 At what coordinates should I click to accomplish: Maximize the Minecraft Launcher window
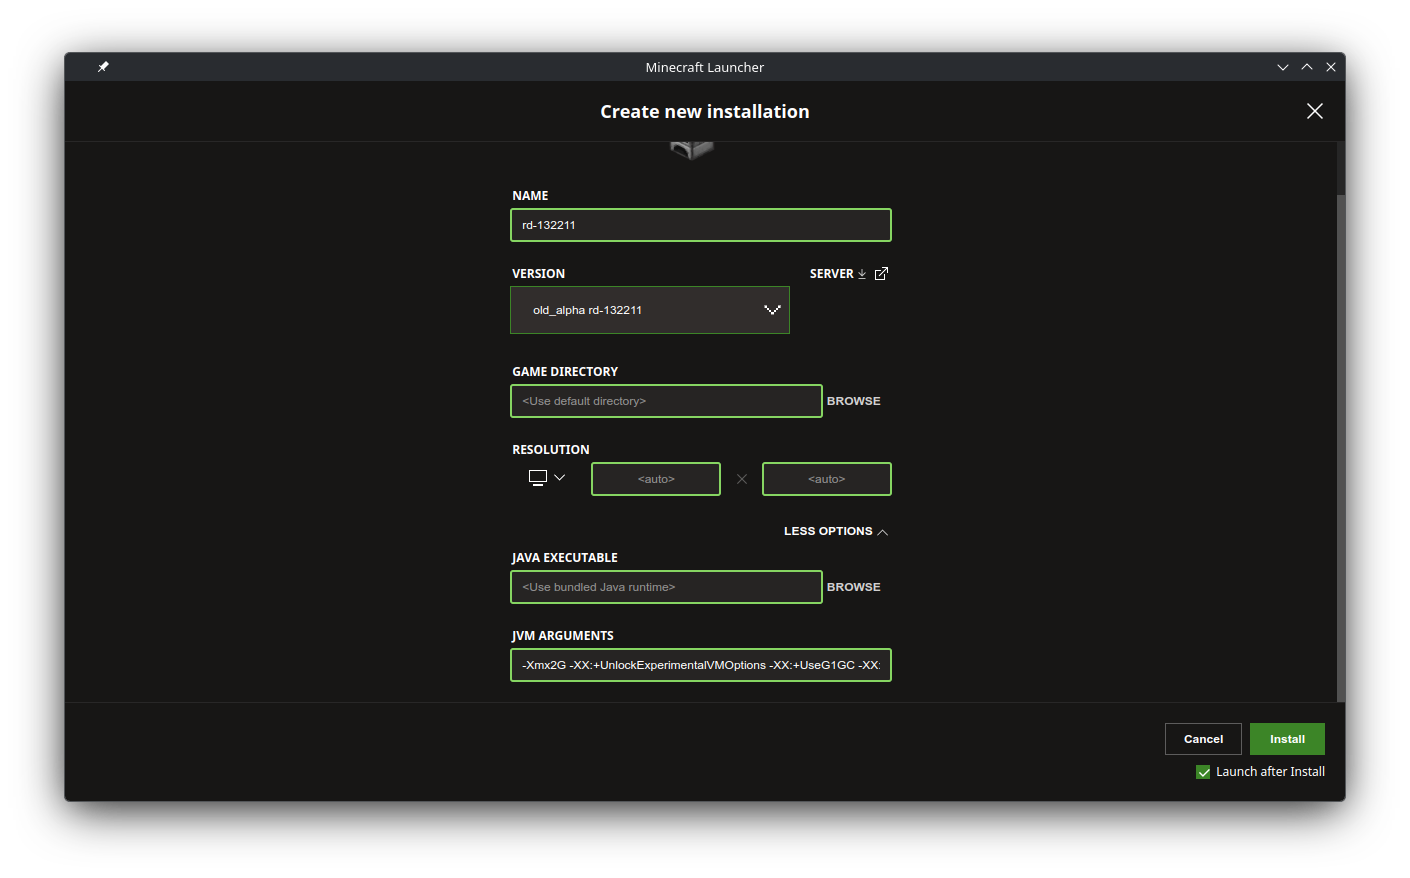click(1307, 67)
